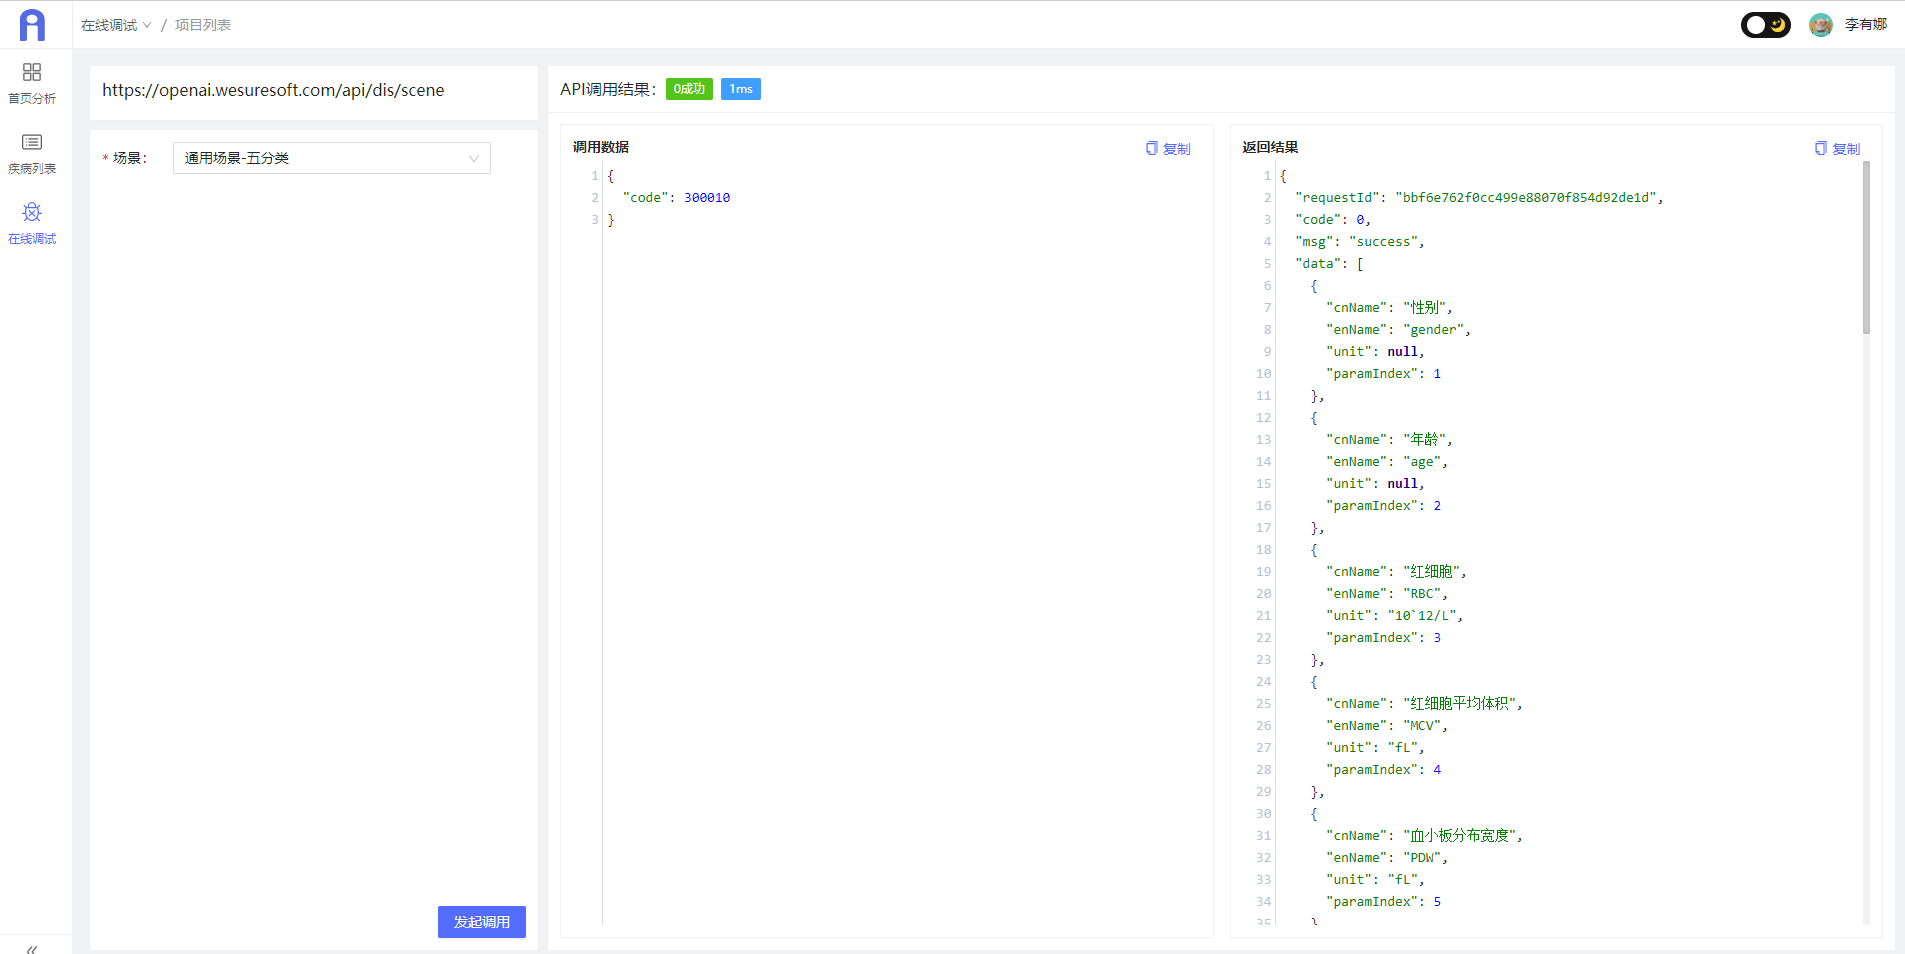Screen dimensions: 1905x954
Task: Copy the 返回结果 response JSON
Action: [x=1837, y=149]
